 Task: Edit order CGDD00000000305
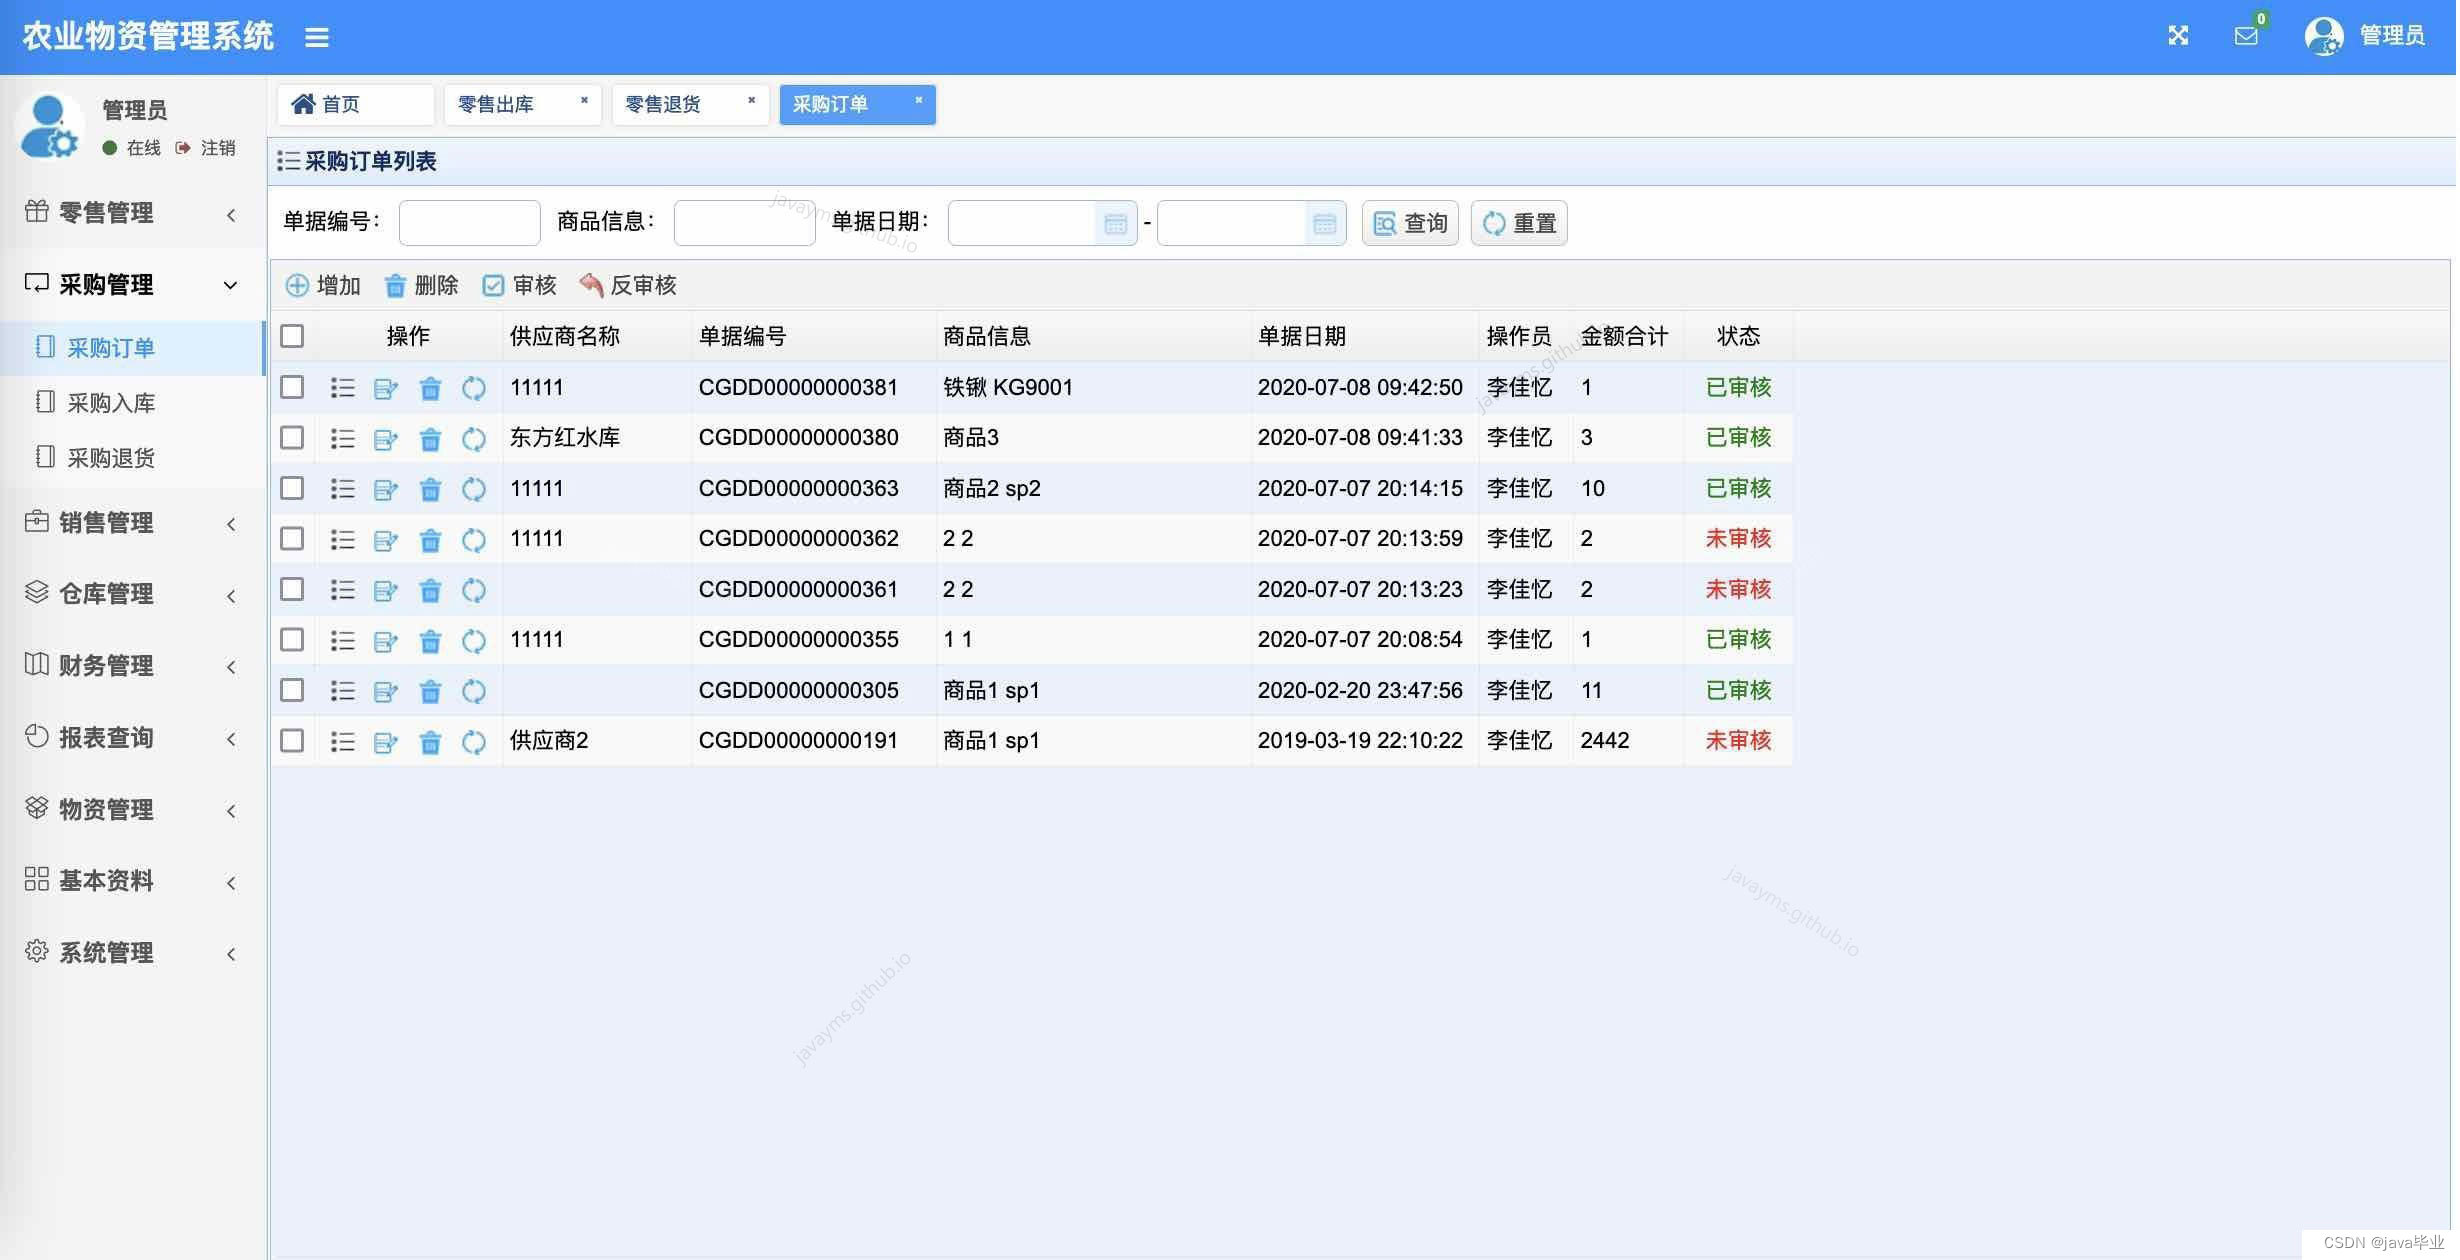click(x=386, y=691)
